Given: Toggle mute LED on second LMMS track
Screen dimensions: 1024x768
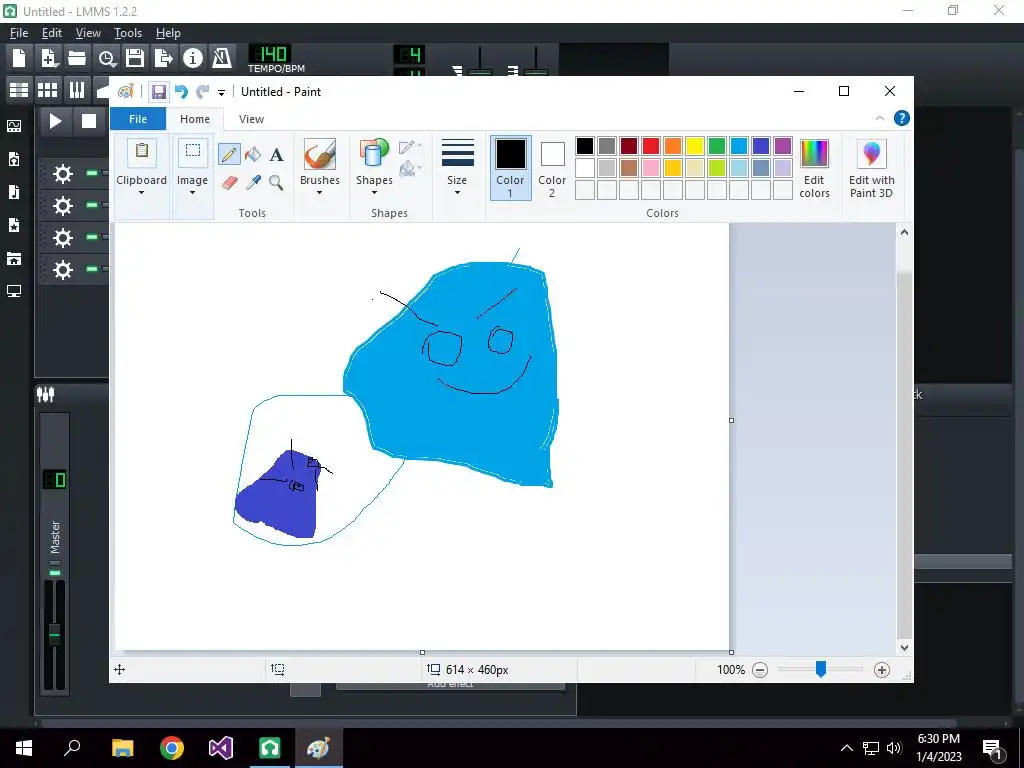Looking at the screenshot, I should pyautogui.click(x=92, y=205).
